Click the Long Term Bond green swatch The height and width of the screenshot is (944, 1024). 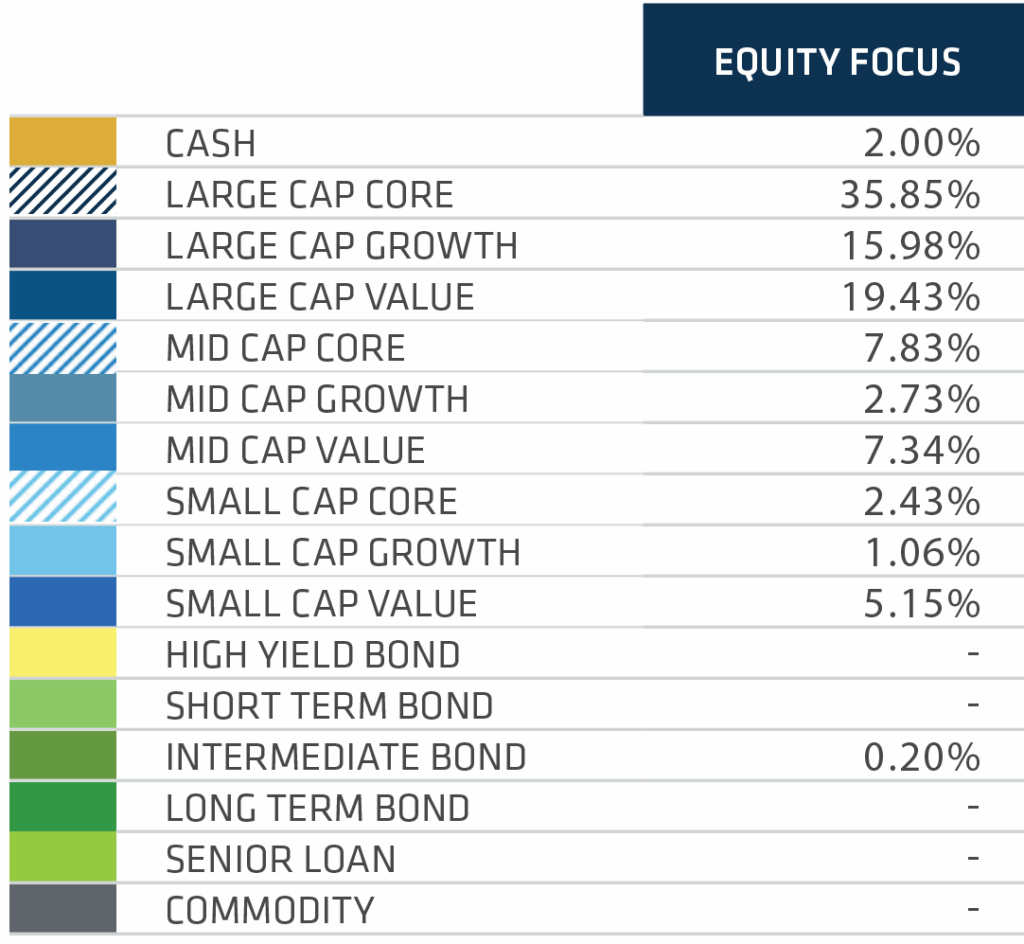tap(63, 807)
